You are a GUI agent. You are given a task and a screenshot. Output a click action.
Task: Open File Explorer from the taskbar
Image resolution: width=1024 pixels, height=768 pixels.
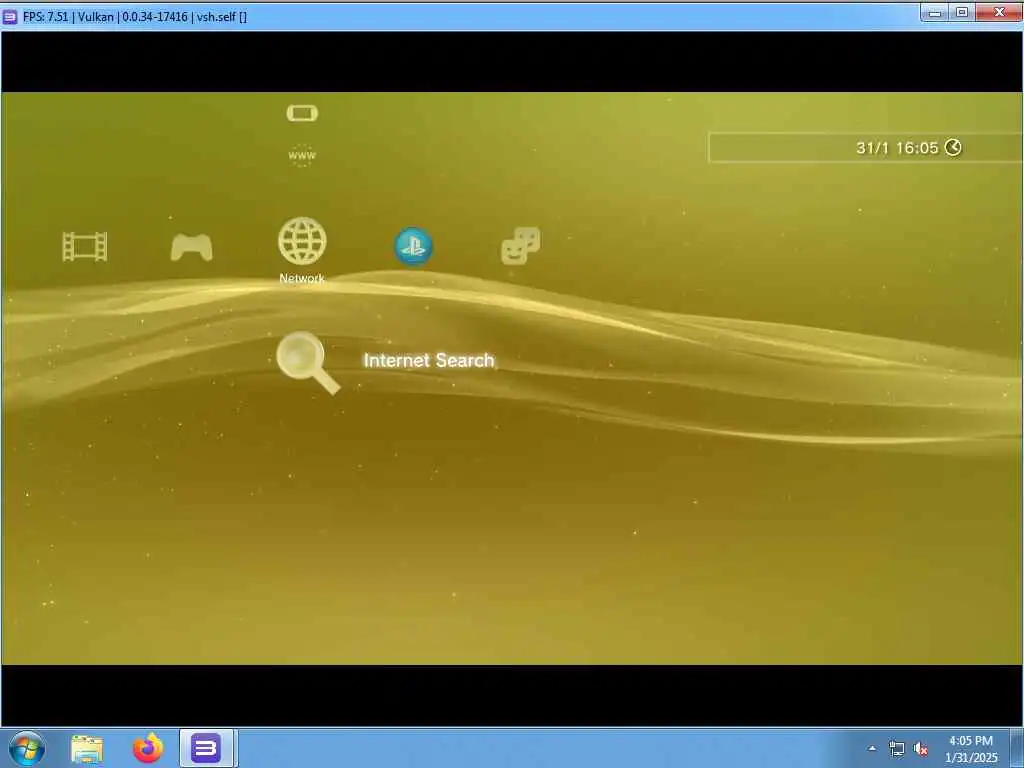tap(87, 748)
